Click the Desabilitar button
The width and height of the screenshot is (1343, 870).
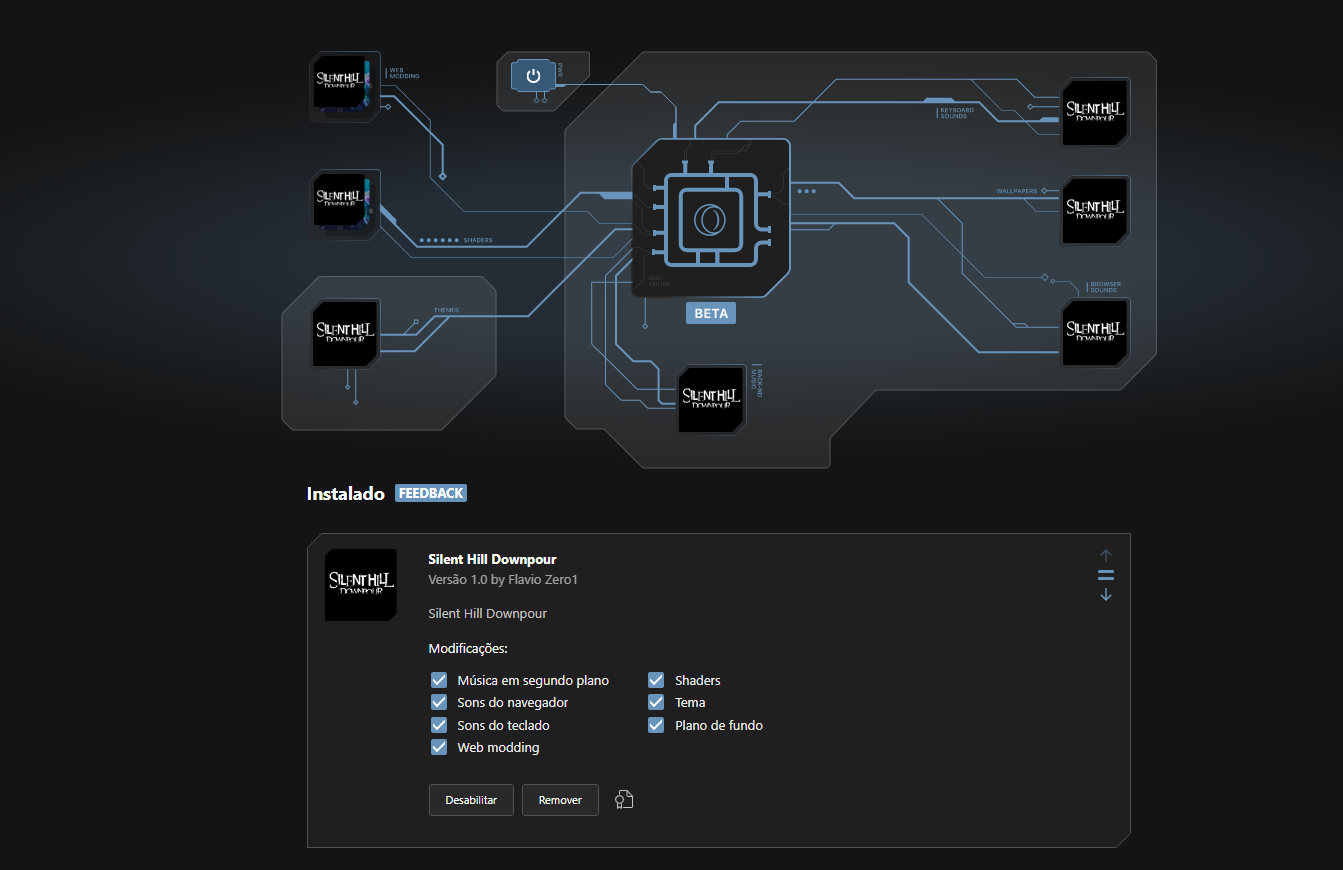click(x=471, y=800)
